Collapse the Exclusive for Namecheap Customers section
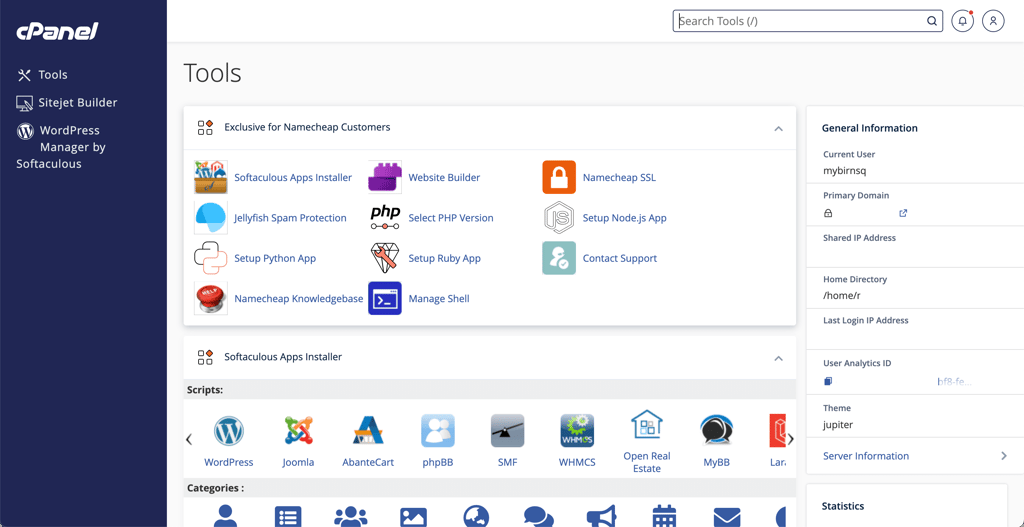This screenshot has height=527, width=1024. (x=778, y=129)
